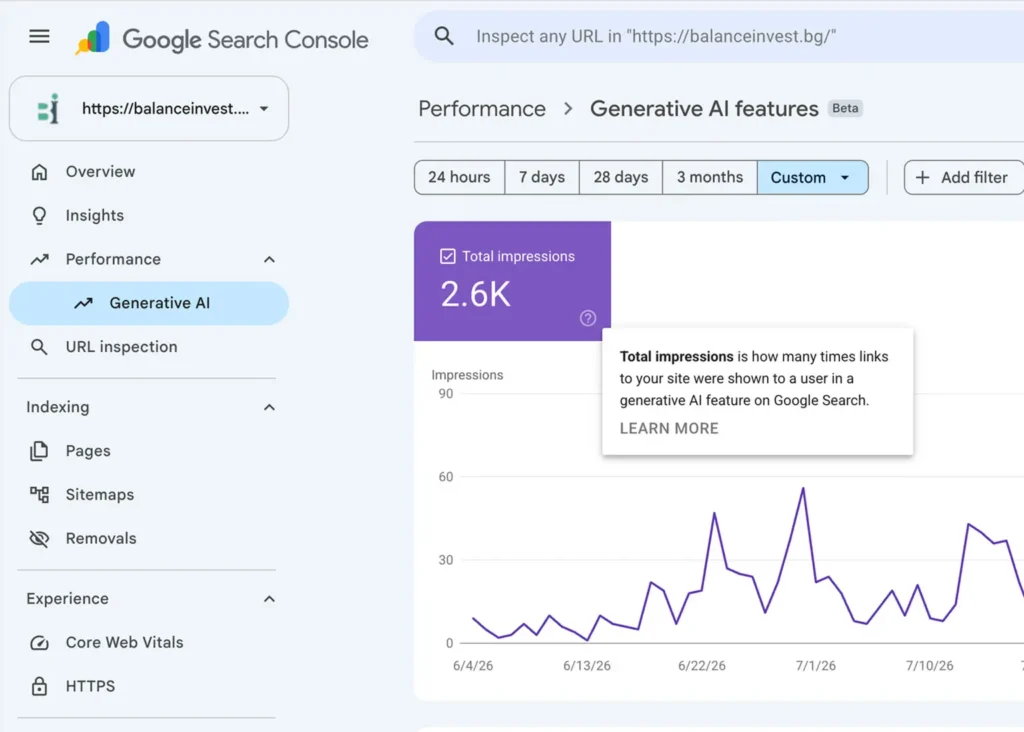
Task: Select the 28 days date range
Action: click(x=621, y=178)
